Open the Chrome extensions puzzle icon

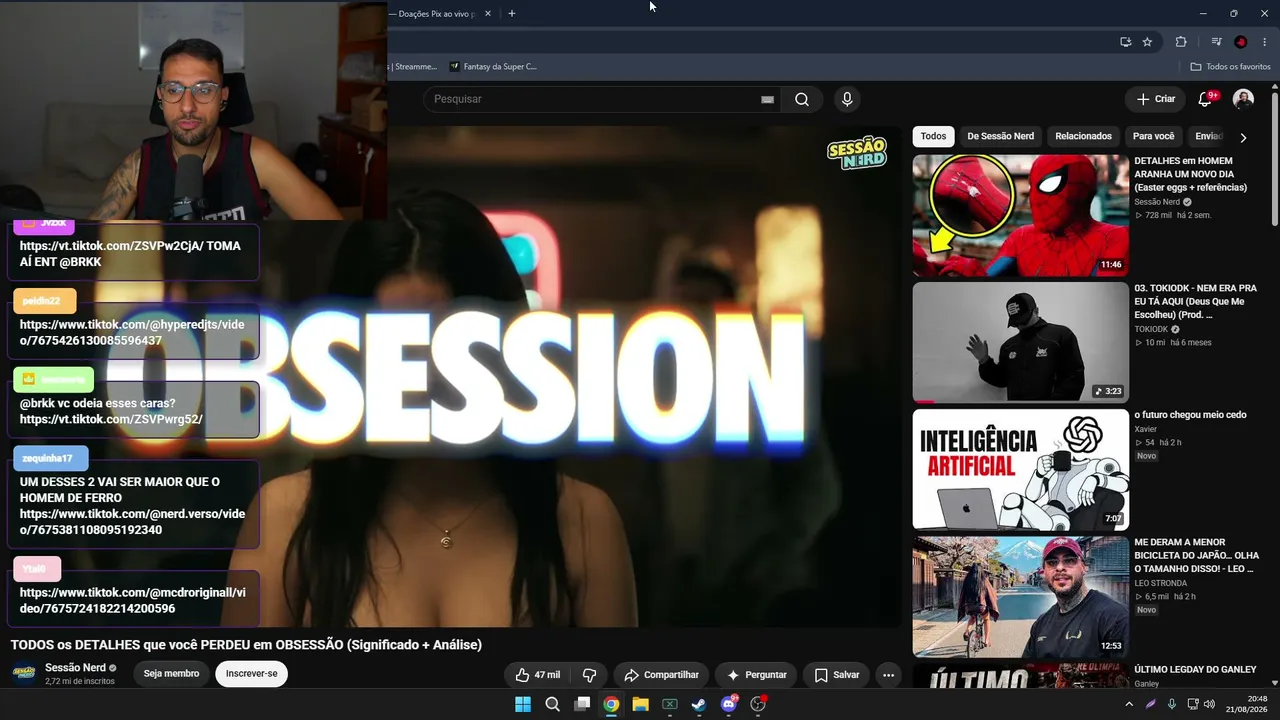click(x=1181, y=42)
